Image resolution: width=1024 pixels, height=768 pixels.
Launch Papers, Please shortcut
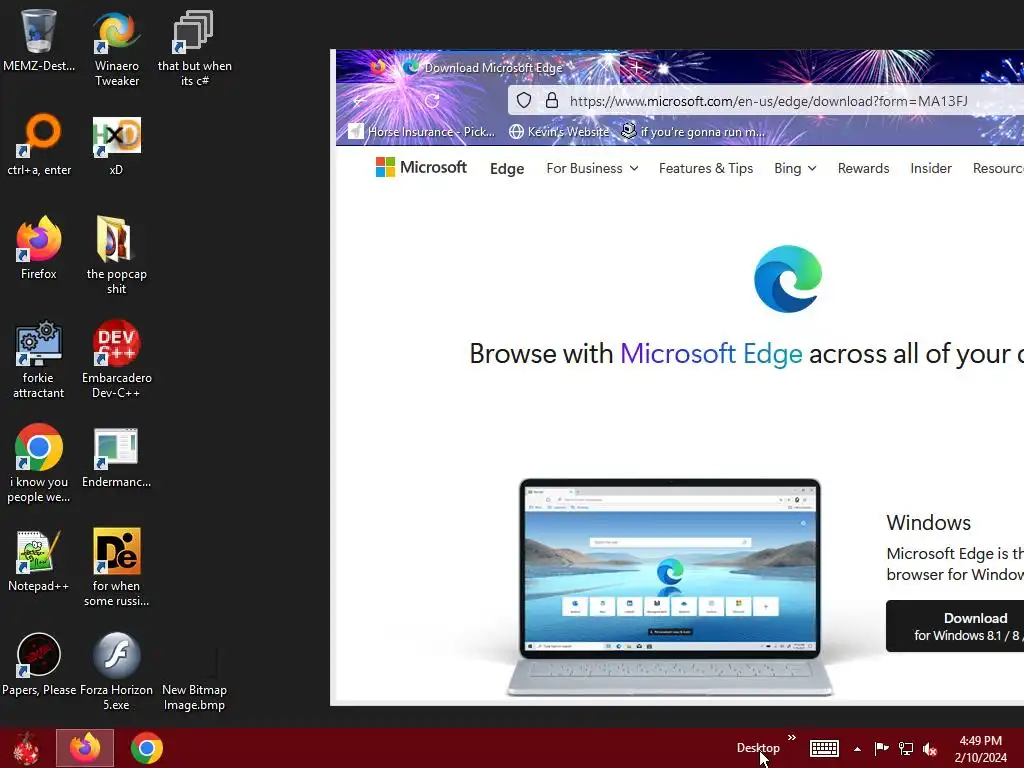click(39, 664)
